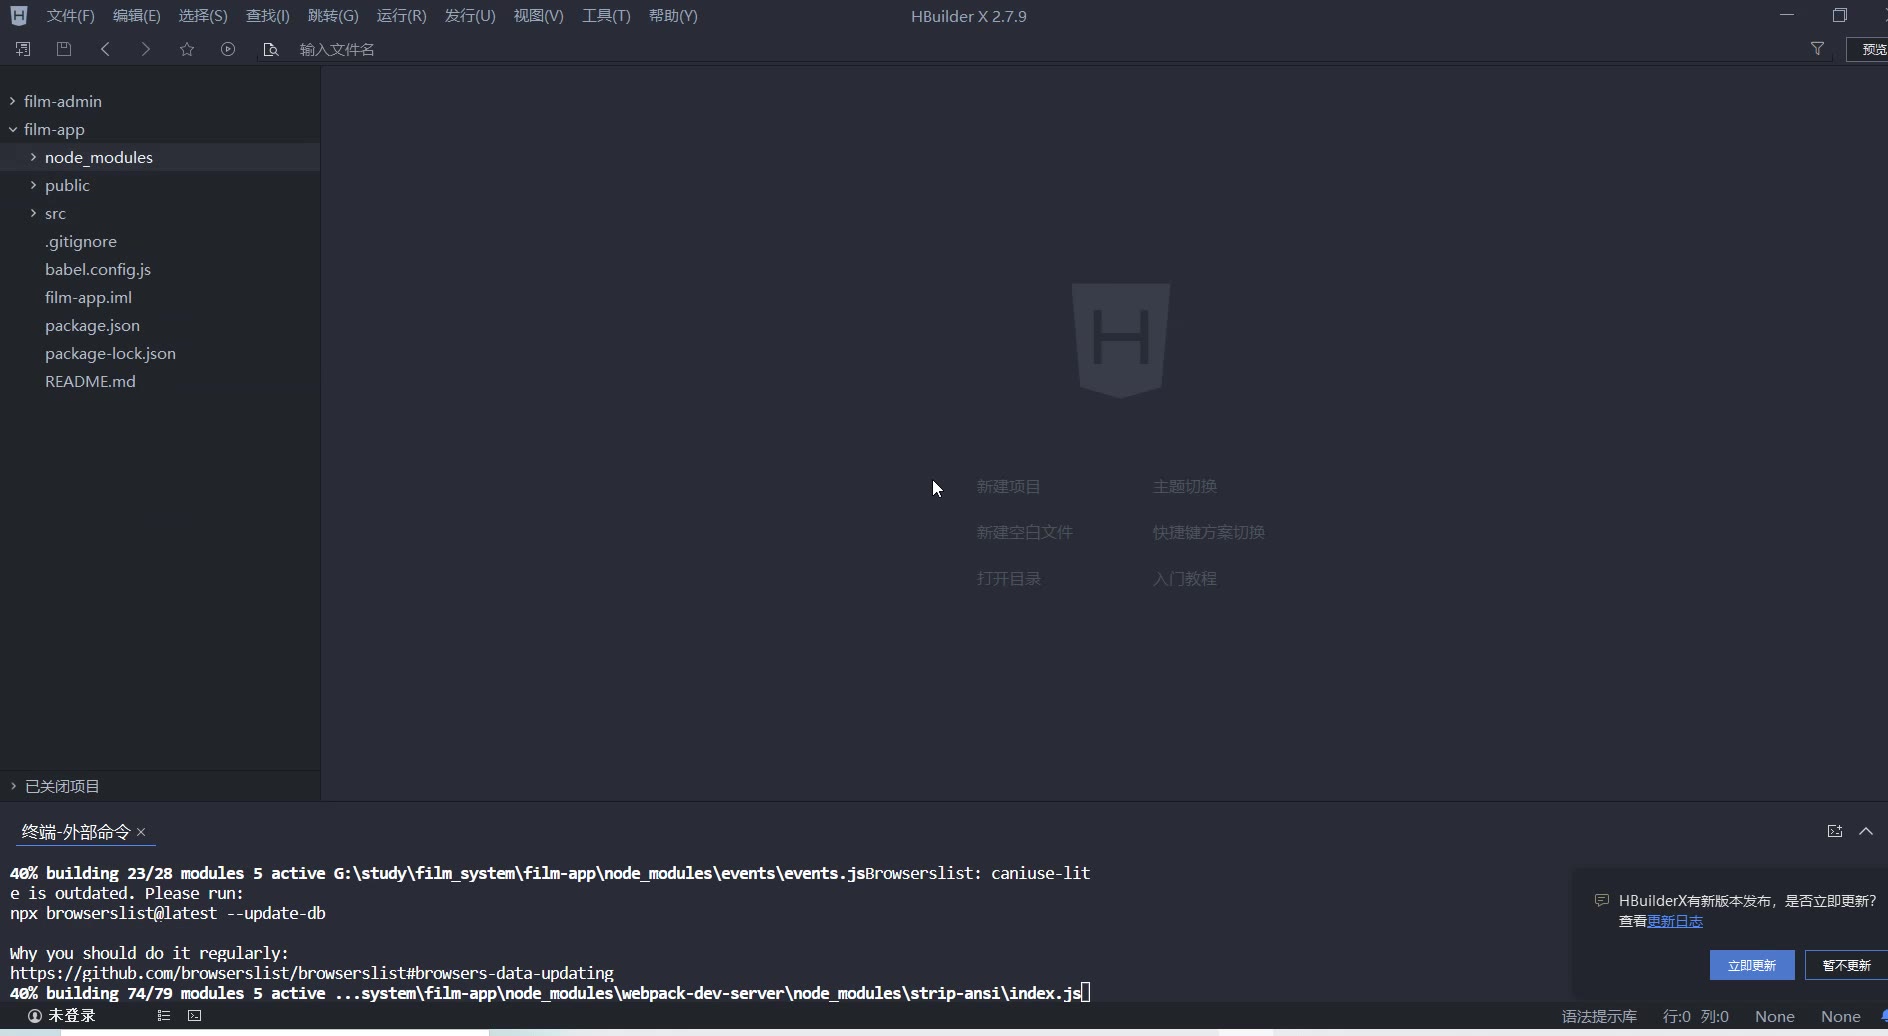Go back with the left arrow icon

click(x=105, y=49)
